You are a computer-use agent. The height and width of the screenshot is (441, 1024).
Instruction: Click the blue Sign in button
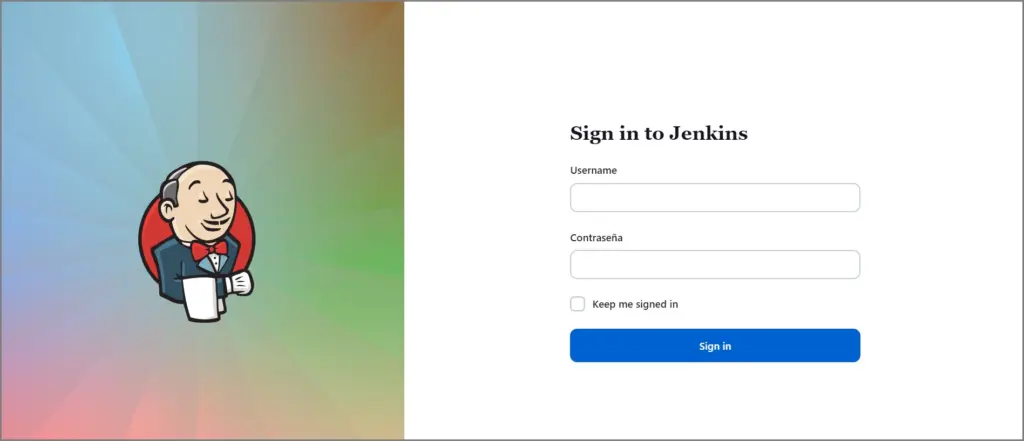[x=714, y=346]
